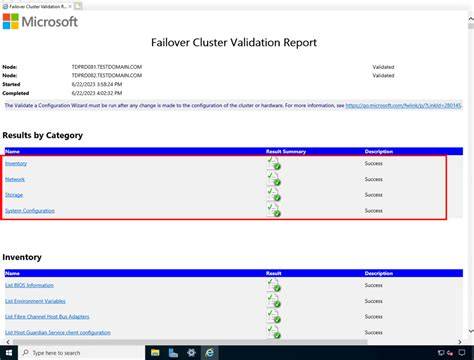474x360 pixels.
Task: Click the success icon in the Storage row
Action: (274, 194)
